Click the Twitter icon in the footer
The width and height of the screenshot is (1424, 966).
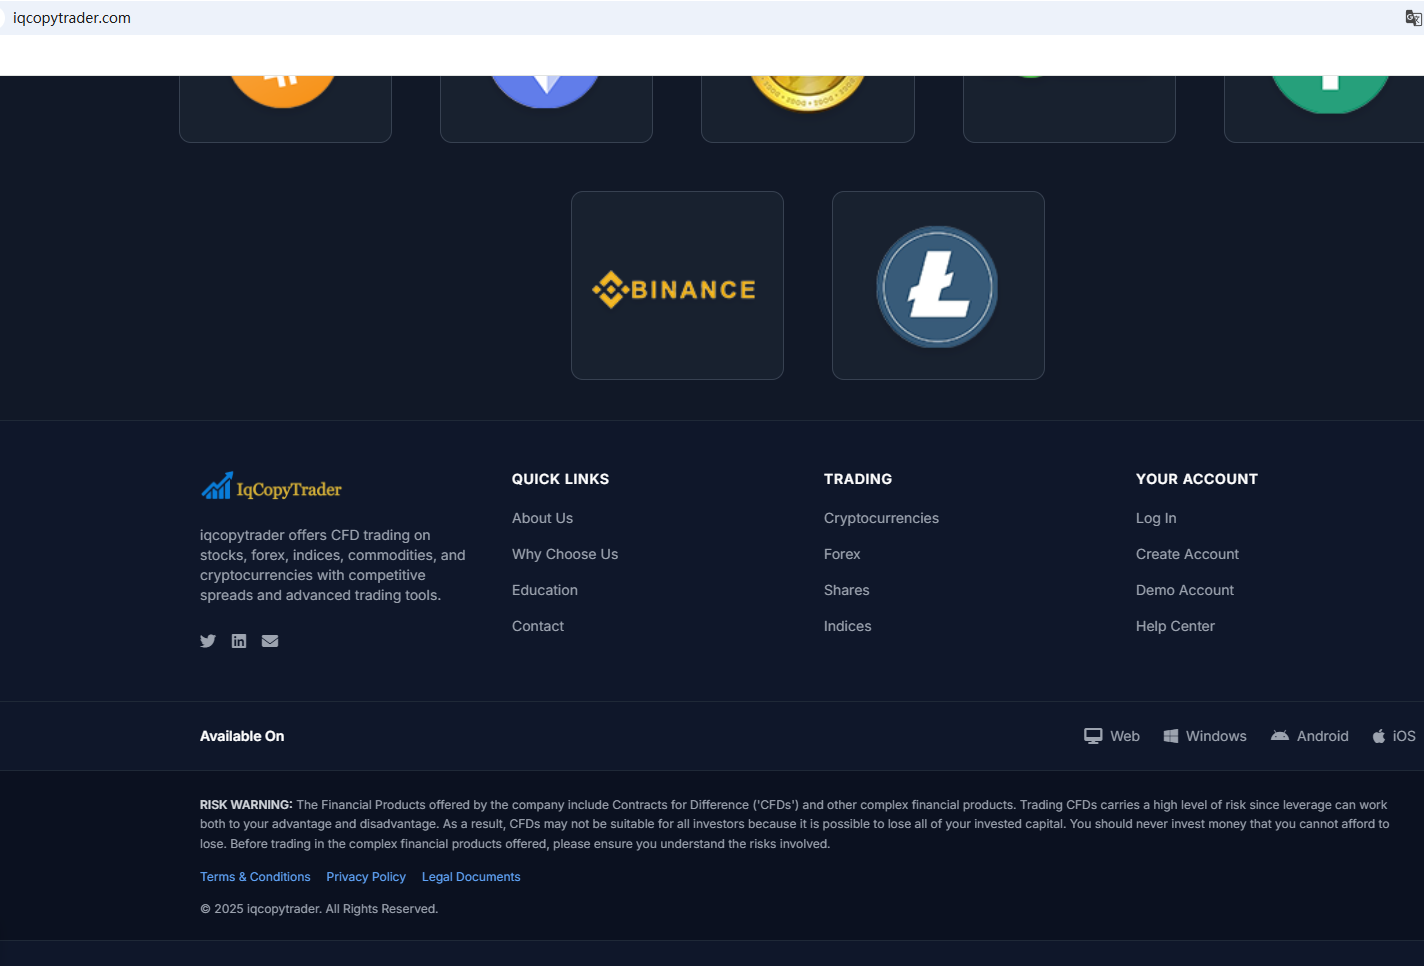(208, 641)
